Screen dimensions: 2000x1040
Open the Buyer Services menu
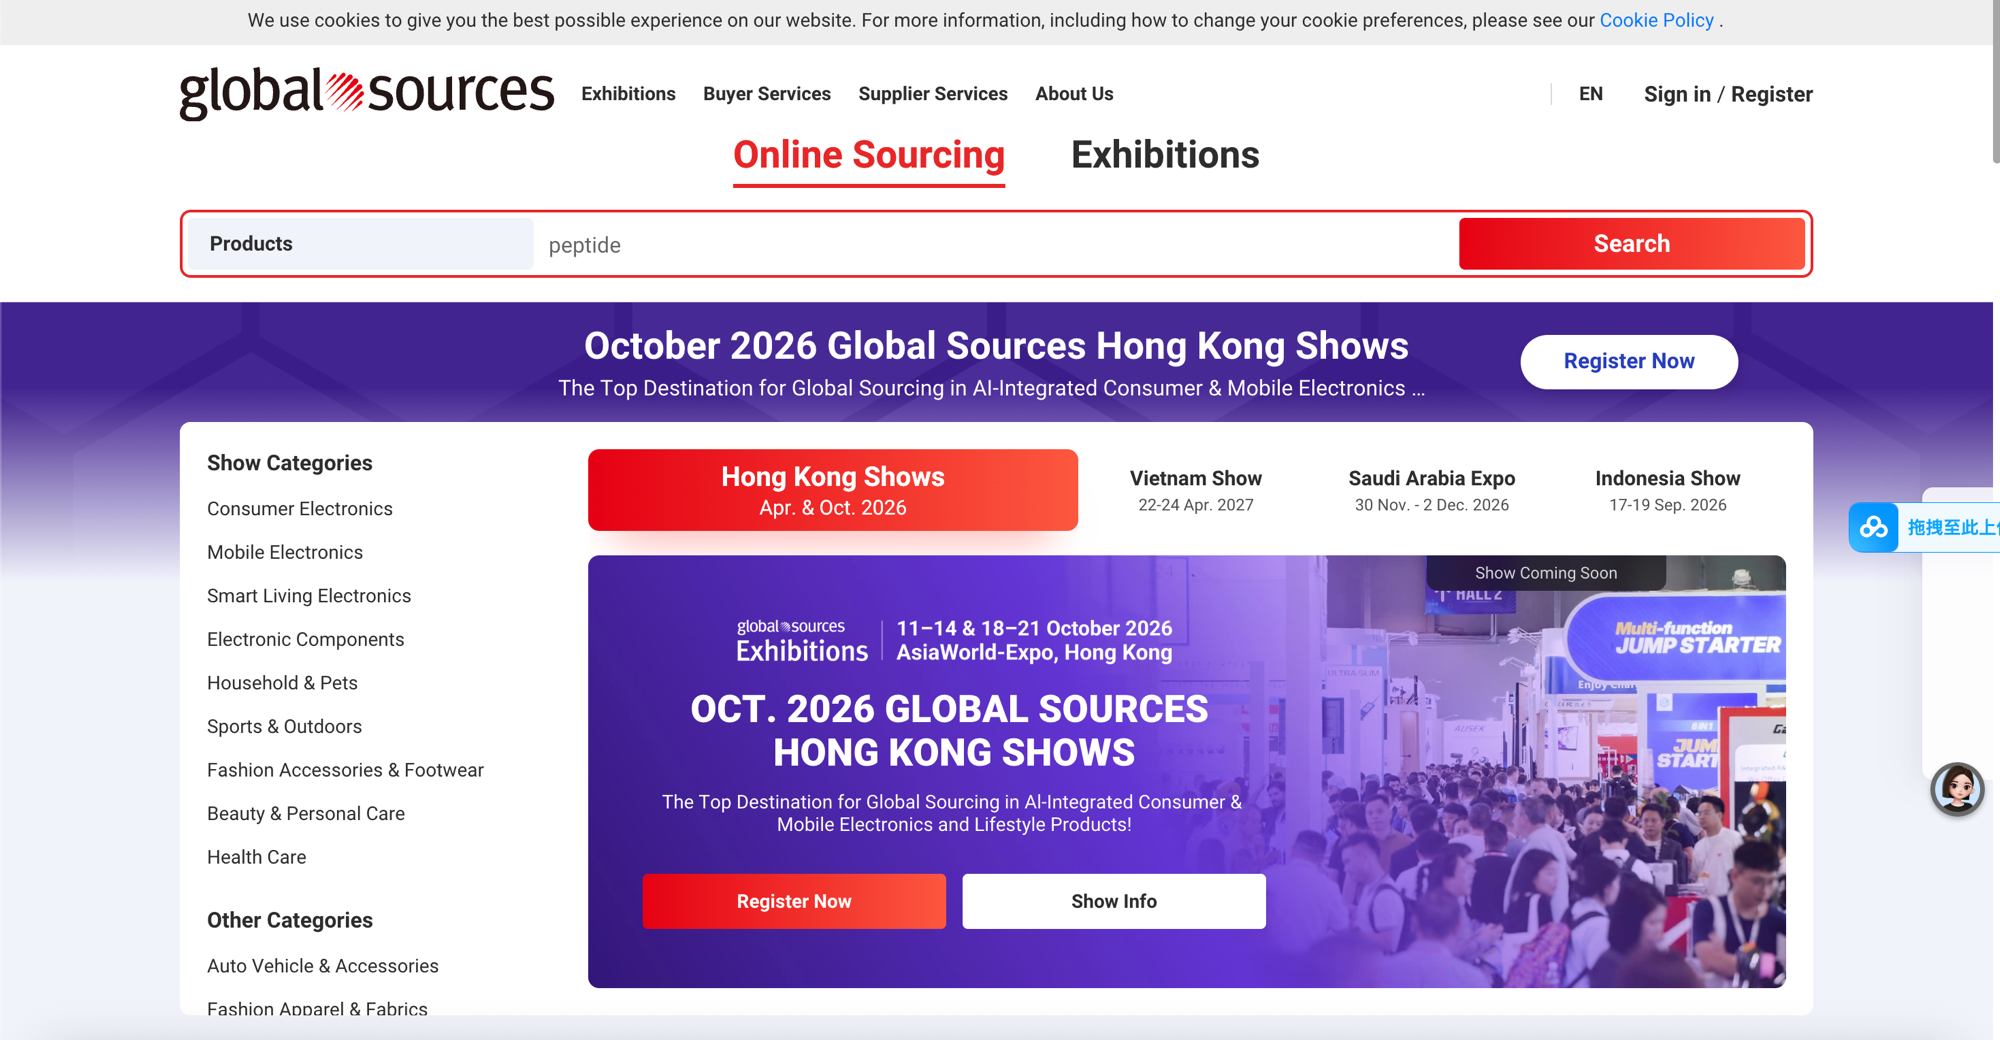click(x=767, y=94)
